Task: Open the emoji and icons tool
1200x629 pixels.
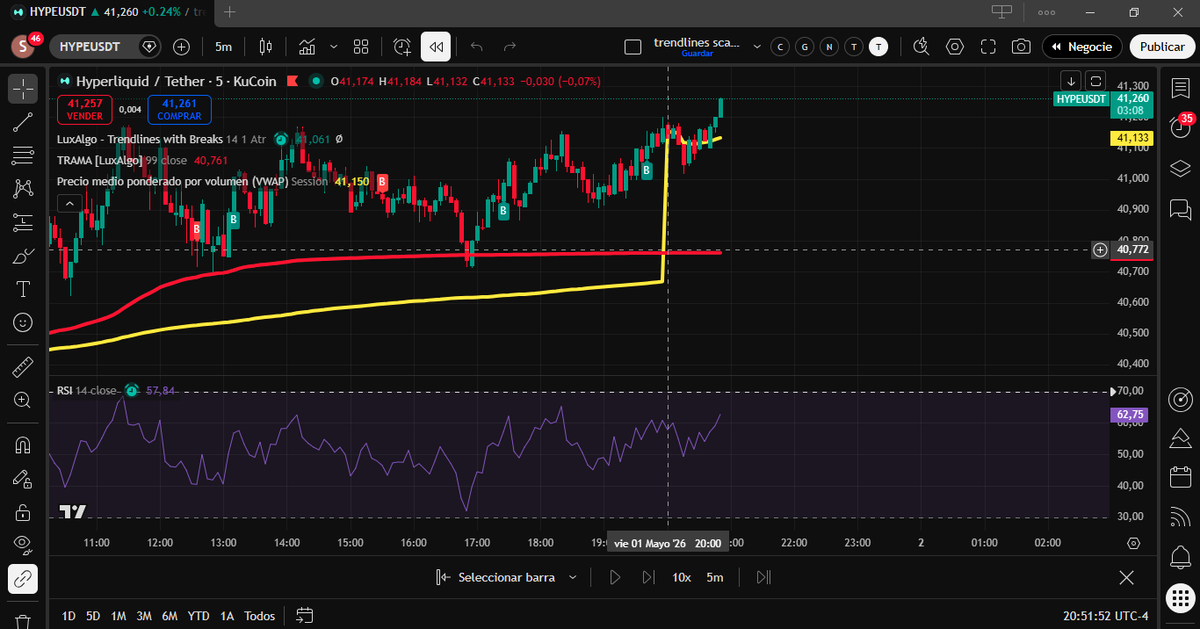Action: tap(23, 323)
